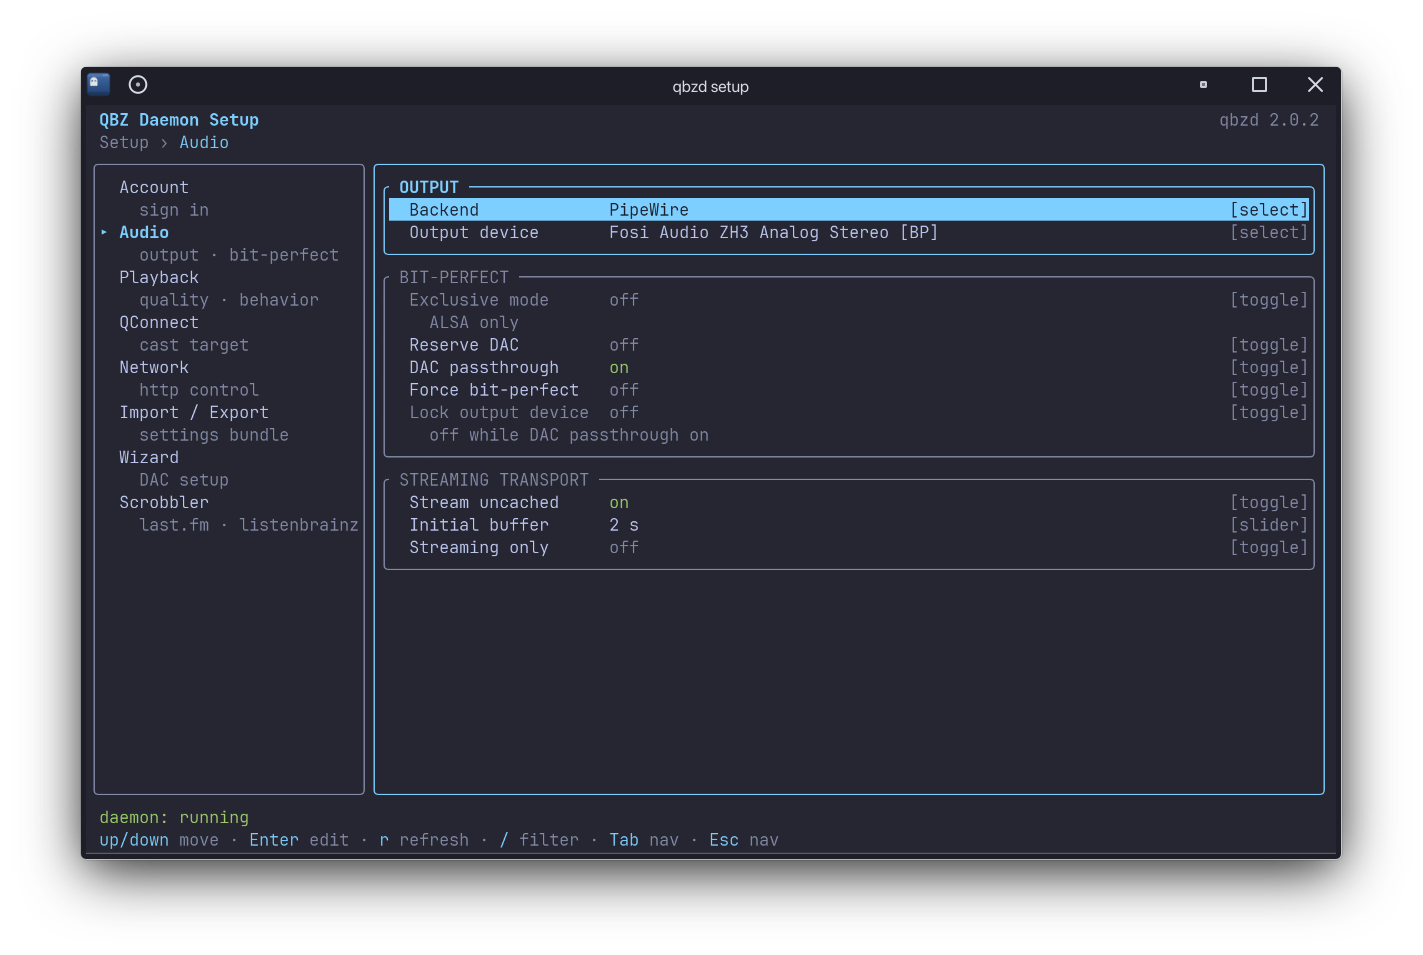Viewport: 1423px width, 955px height.
Task: Toggle Lock output device setting
Action: (x=1269, y=413)
